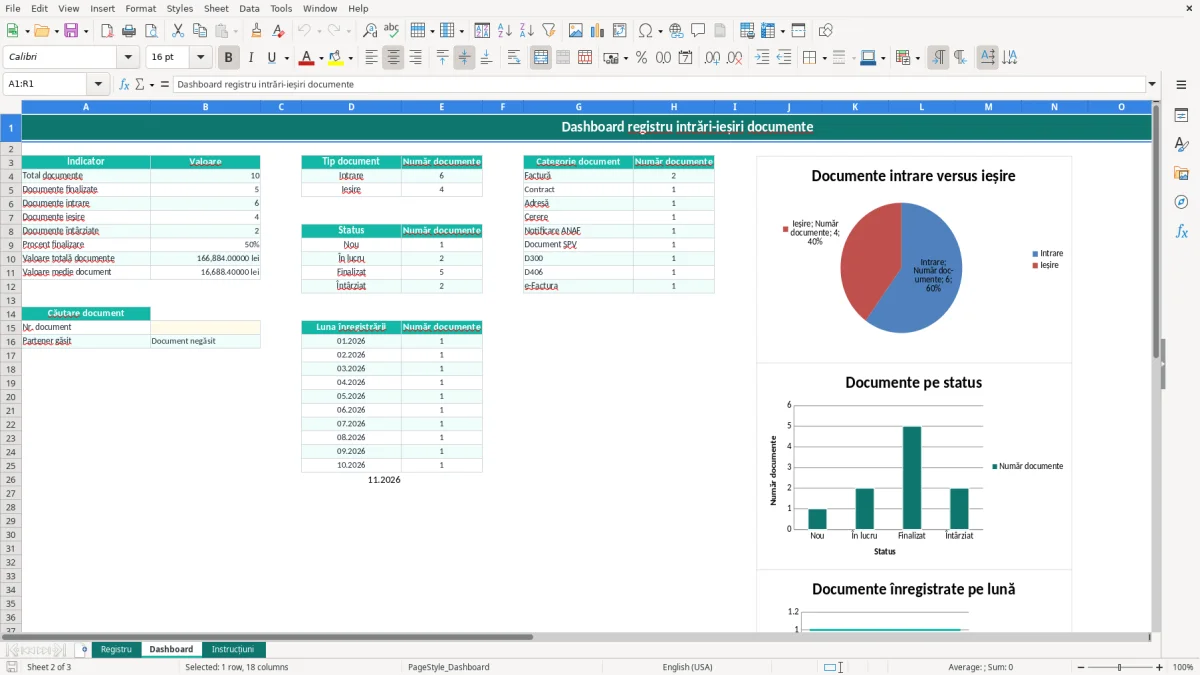1200x675 pixels.
Task: Switch to the Instrucțiuni sheet tab
Action: tap(233, 650)
